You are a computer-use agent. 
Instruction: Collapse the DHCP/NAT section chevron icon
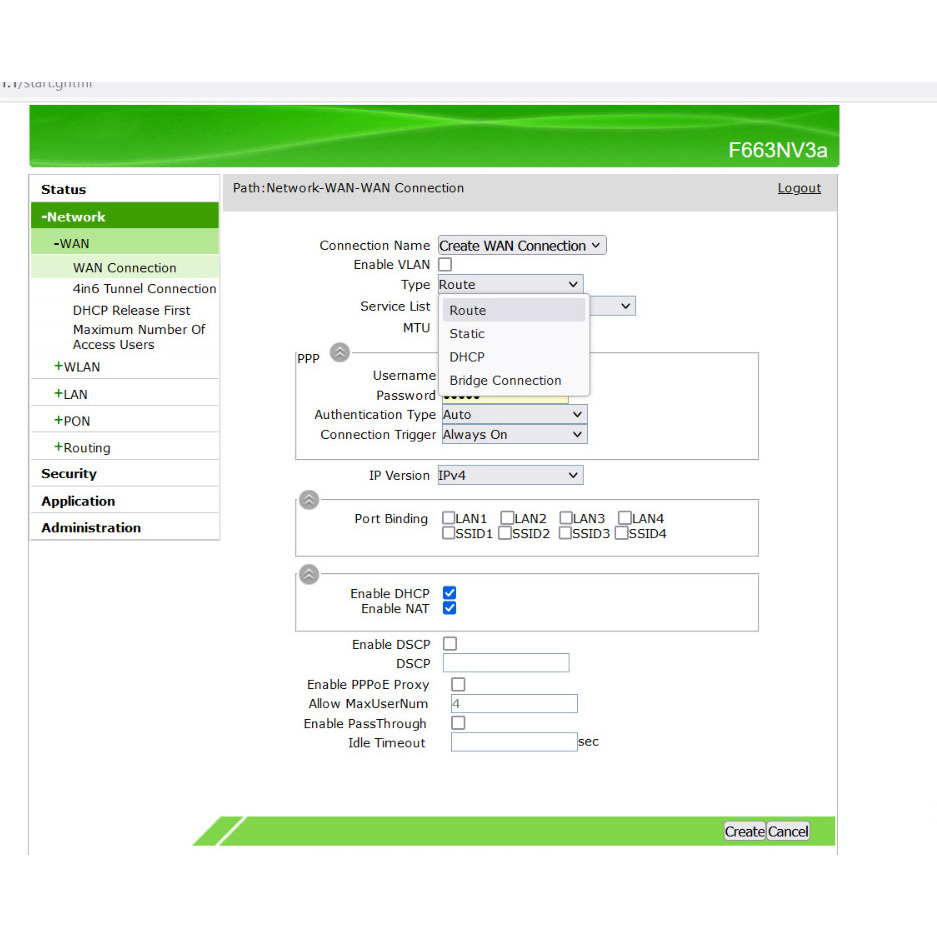309,574
